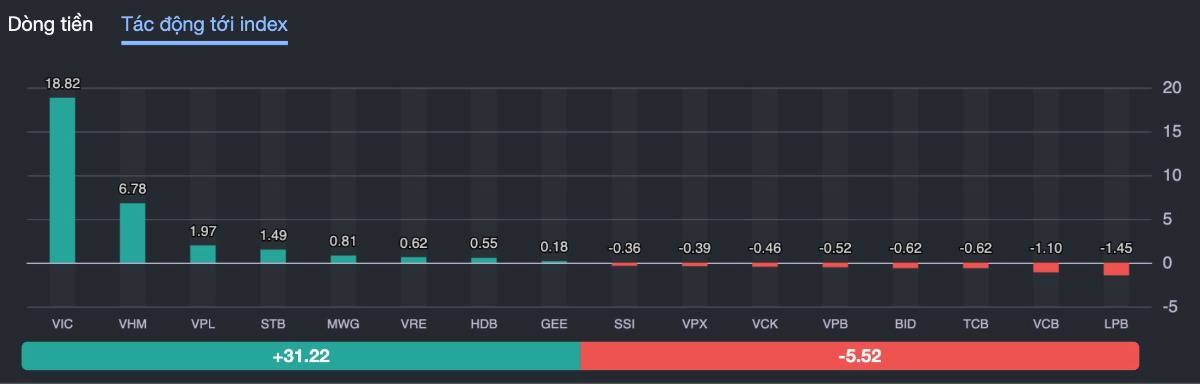Click the -1.10 value label
The width and height of the screenshot is (1200, 384).
(x=1046, y=247)
